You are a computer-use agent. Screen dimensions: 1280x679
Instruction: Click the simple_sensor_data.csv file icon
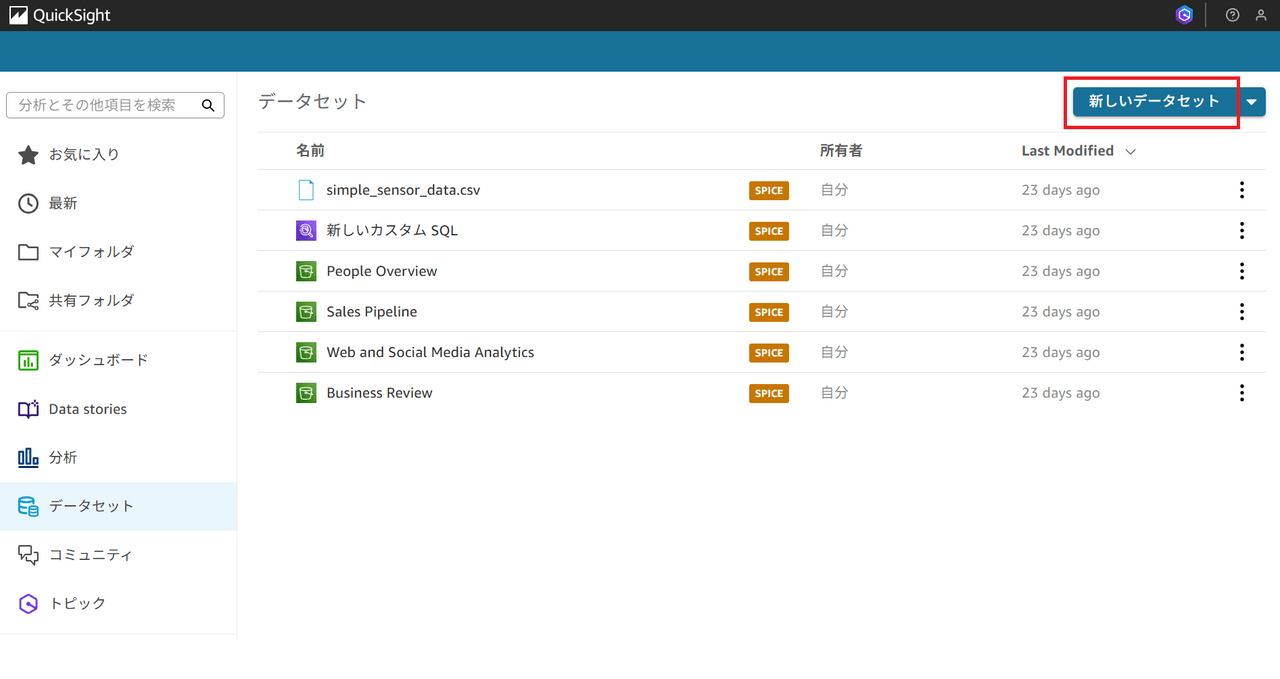pyautogui.click(x=306, y=190)
